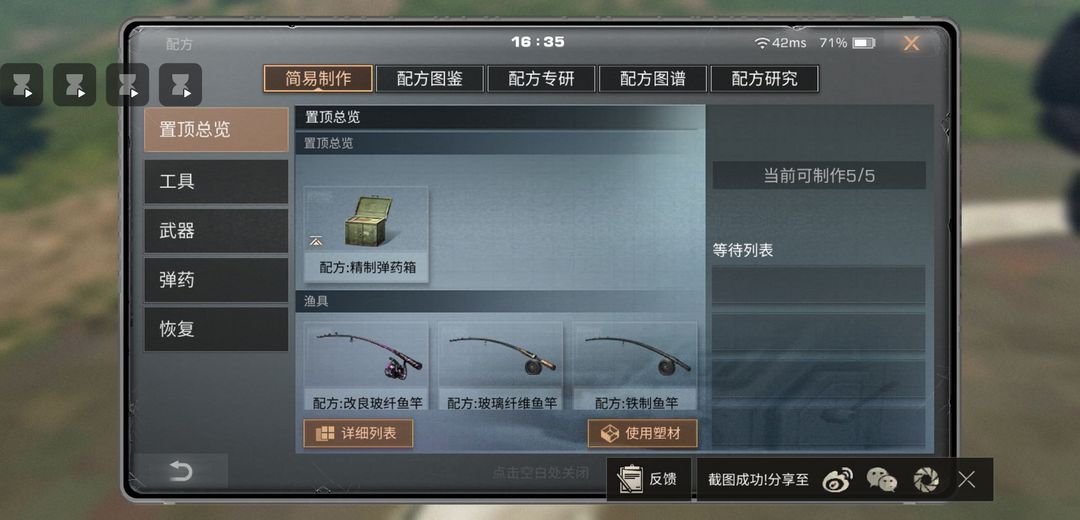Open the 详细列表 detailed list
The image size is (1080, 520).
358,433
